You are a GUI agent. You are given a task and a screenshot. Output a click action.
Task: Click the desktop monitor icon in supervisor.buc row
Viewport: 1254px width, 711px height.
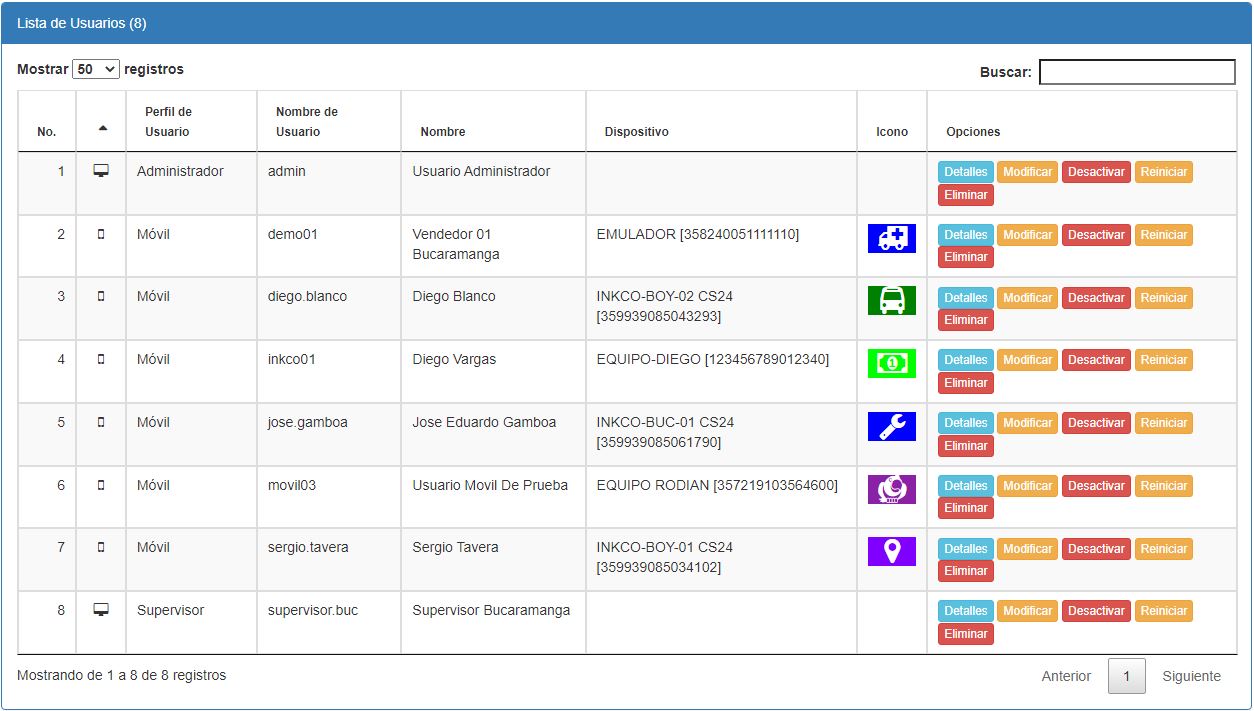(x=101, y=610)
